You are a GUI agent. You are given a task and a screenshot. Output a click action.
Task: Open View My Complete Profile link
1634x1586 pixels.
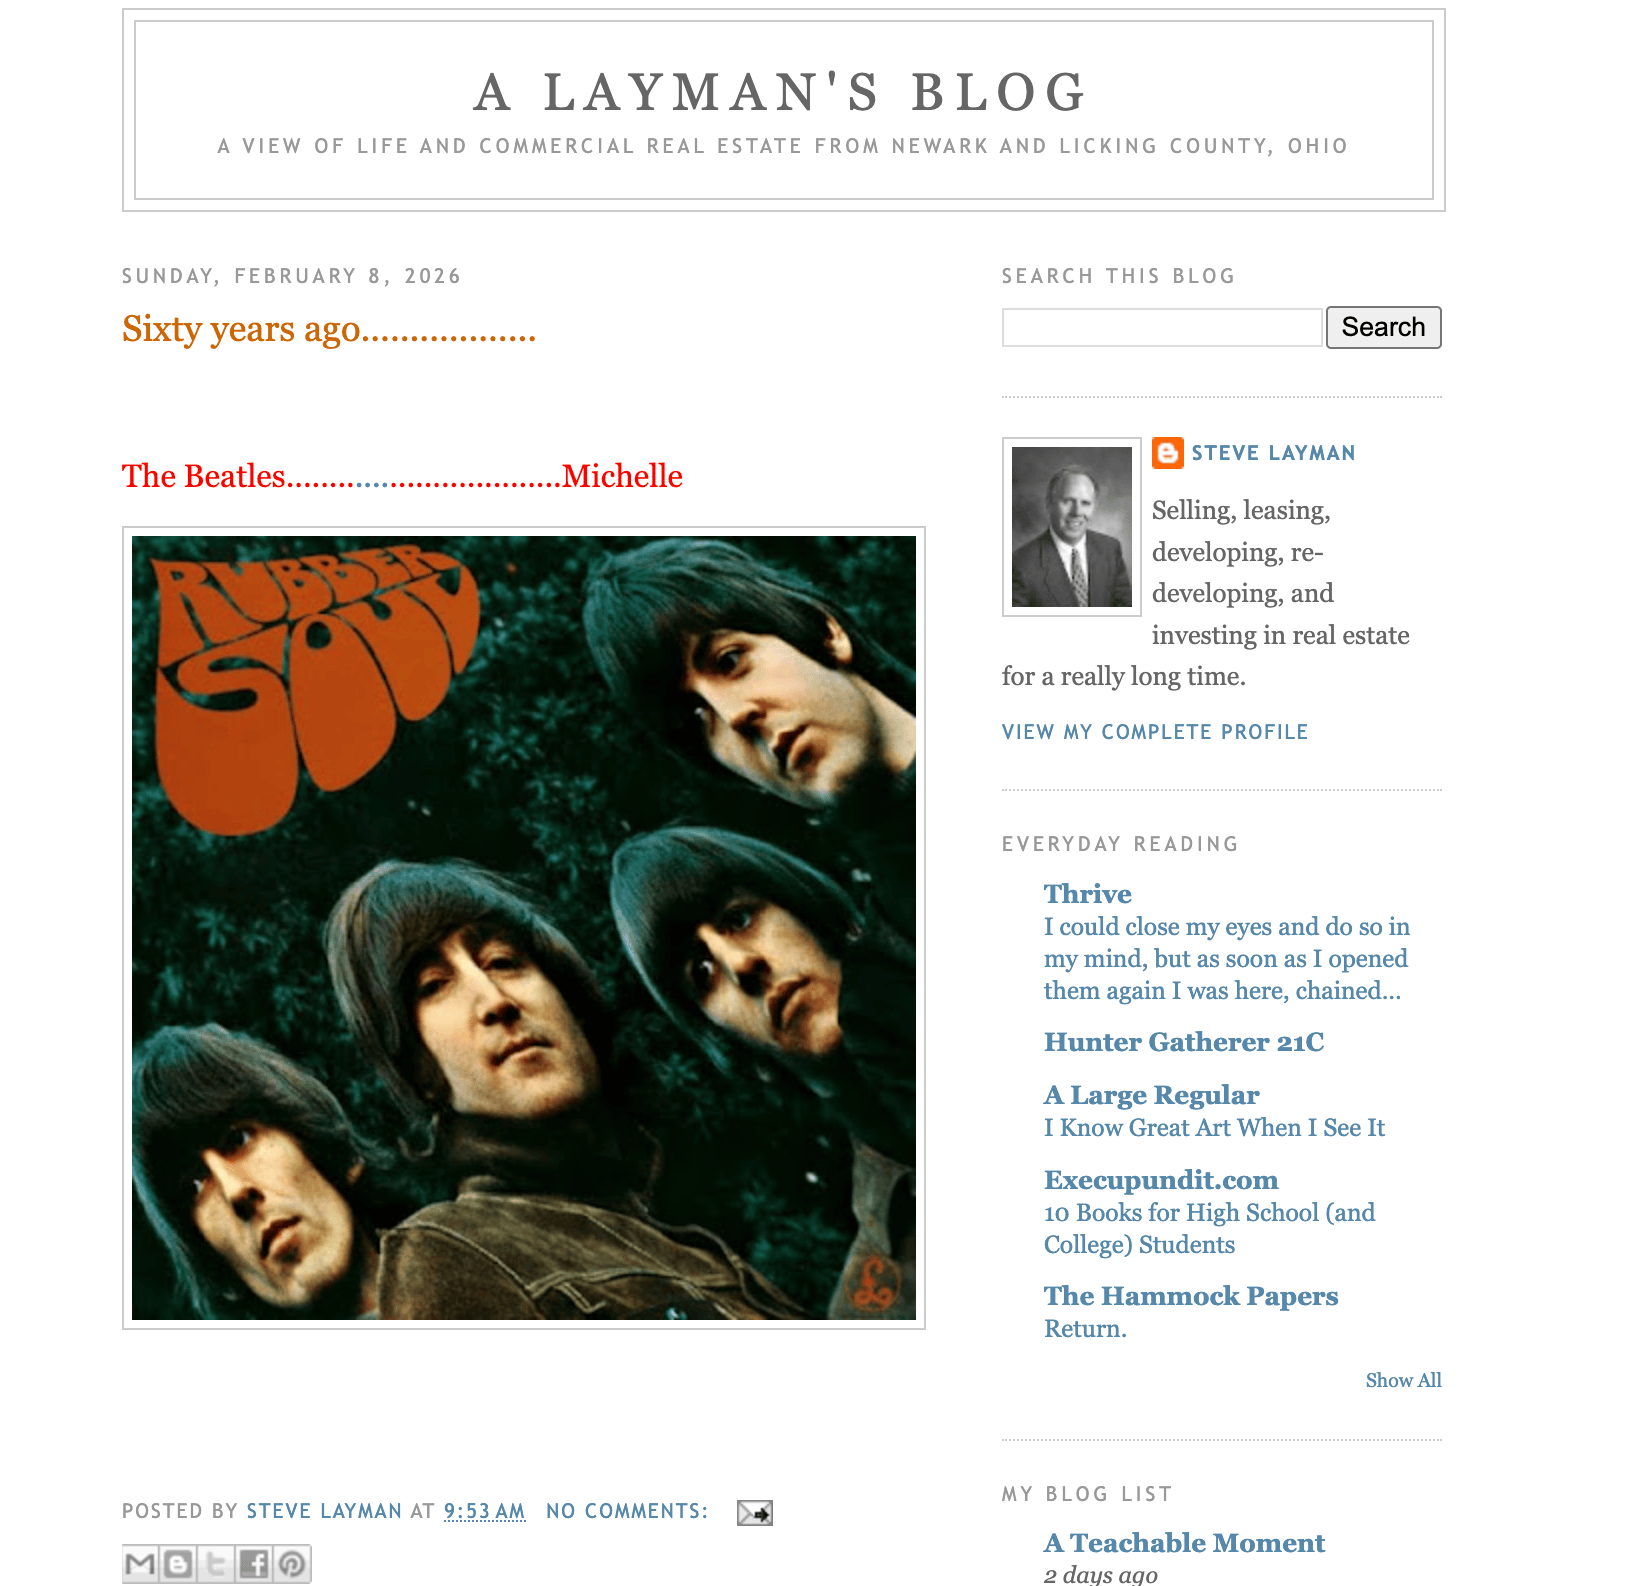point(1155,732)
